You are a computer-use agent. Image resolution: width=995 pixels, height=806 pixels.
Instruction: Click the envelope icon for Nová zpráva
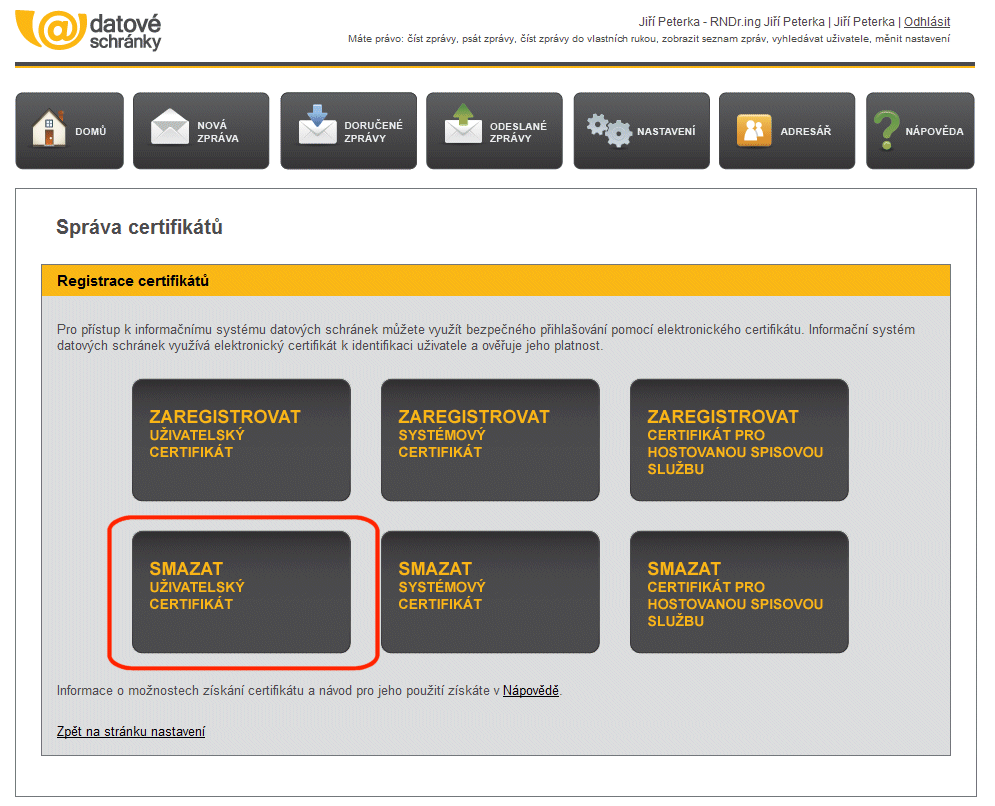coord(169,126)
